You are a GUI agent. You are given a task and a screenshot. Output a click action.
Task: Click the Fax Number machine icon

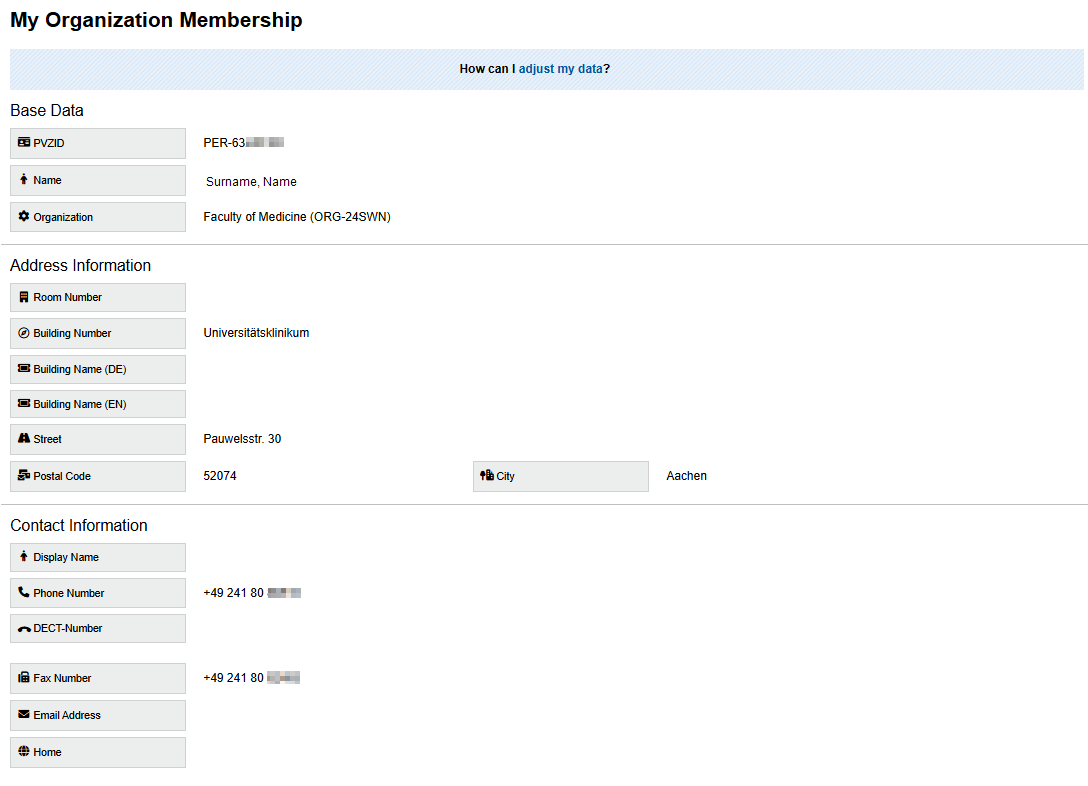point(22,678)
